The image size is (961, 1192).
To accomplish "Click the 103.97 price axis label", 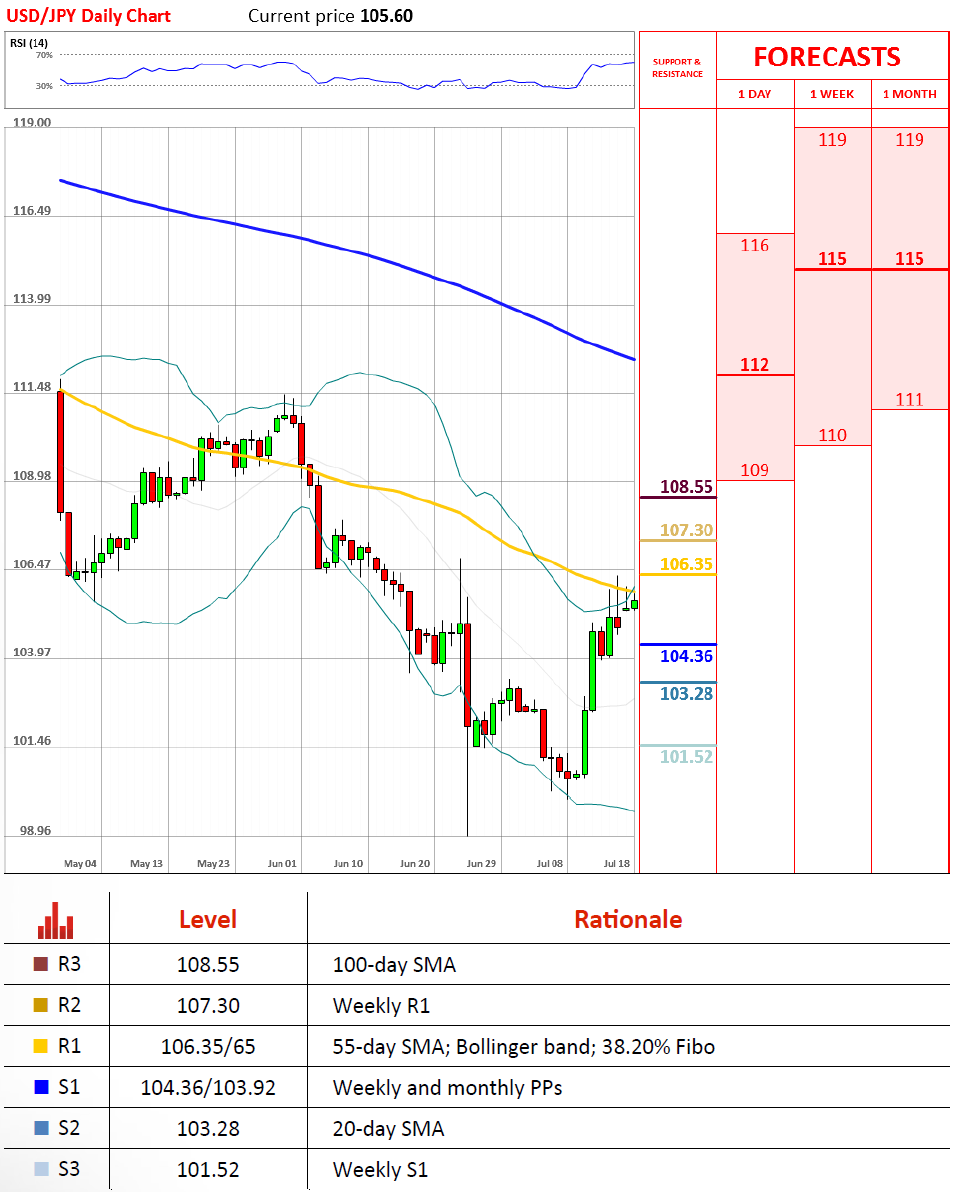I will 32,652.
